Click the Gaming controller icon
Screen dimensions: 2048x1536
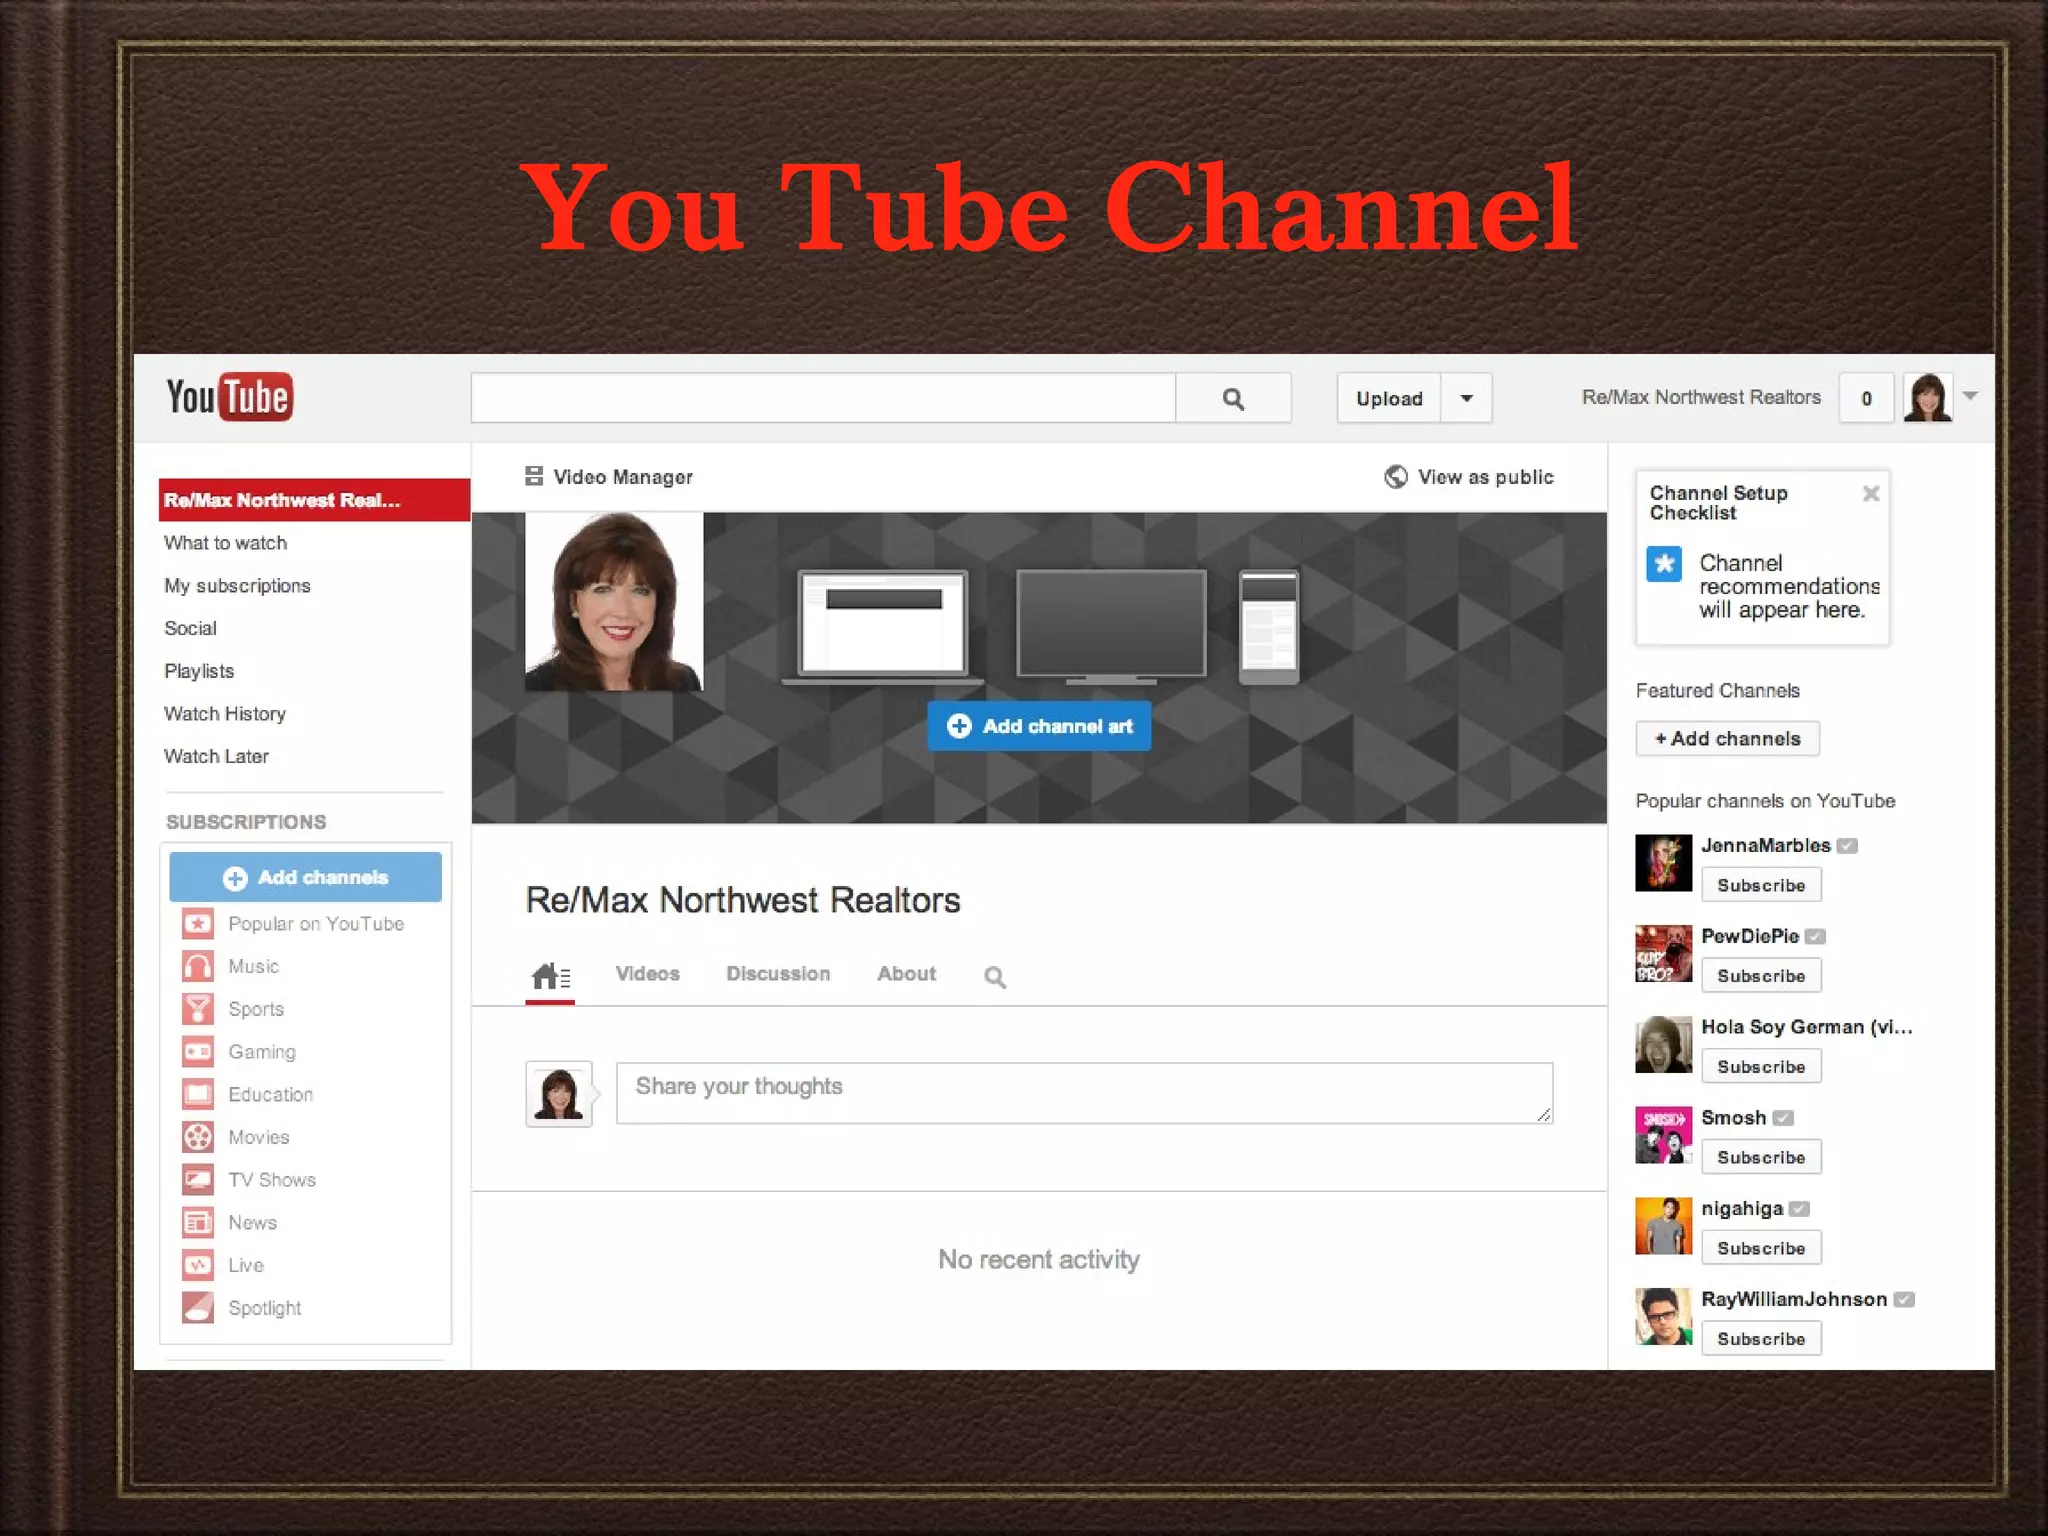pyautogui.click(x=198, y=1051)
